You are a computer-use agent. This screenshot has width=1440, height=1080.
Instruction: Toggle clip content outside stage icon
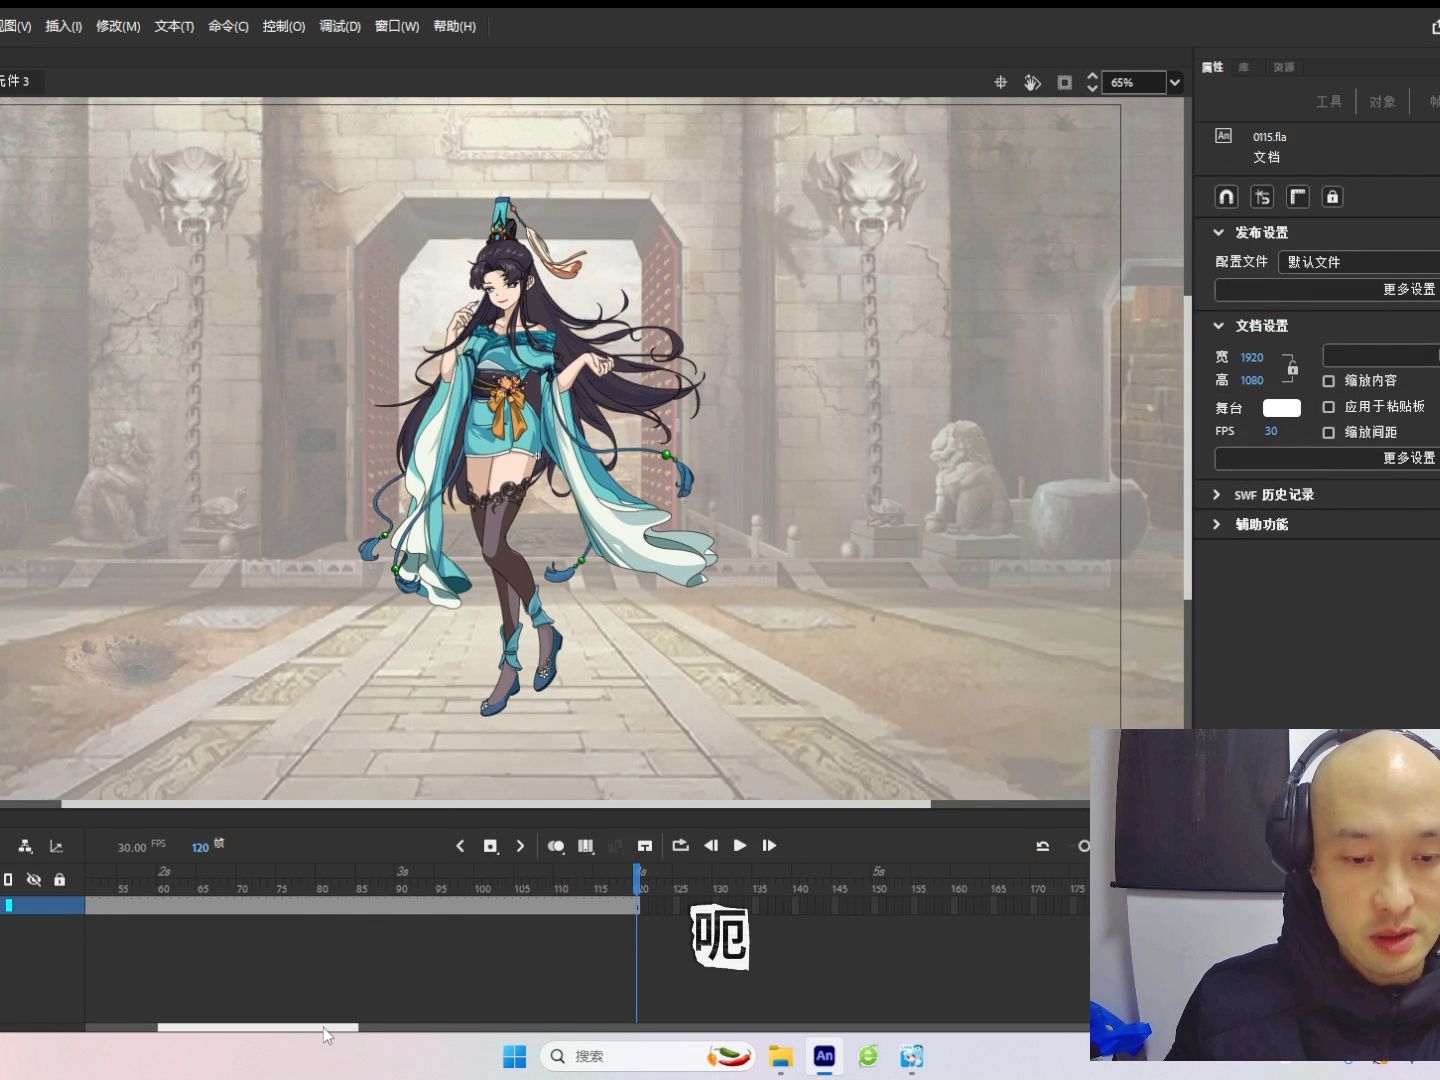(1064, 83)
